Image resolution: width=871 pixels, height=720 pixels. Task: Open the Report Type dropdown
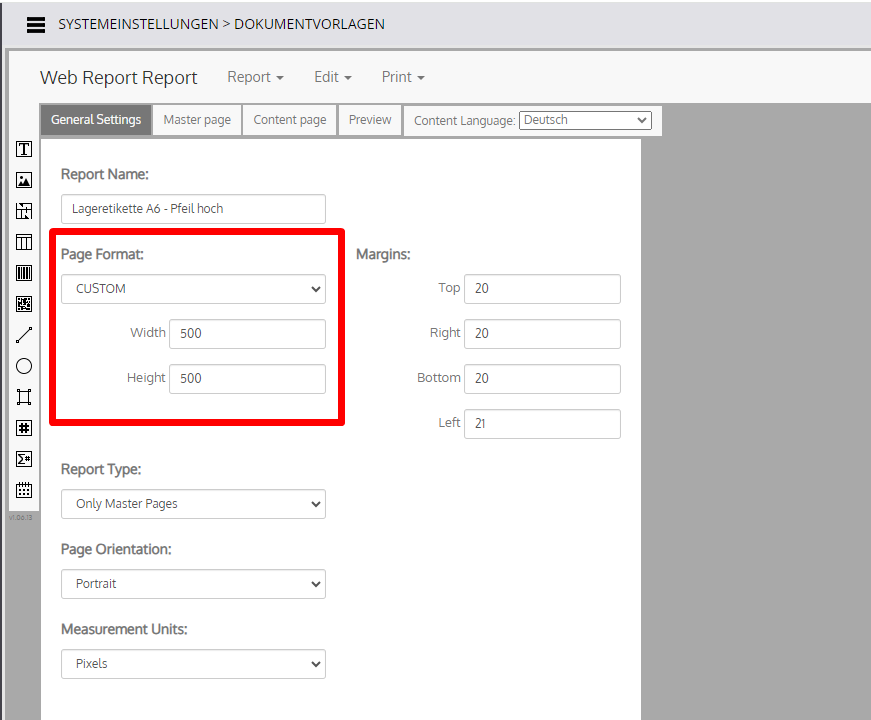point(193,504)
